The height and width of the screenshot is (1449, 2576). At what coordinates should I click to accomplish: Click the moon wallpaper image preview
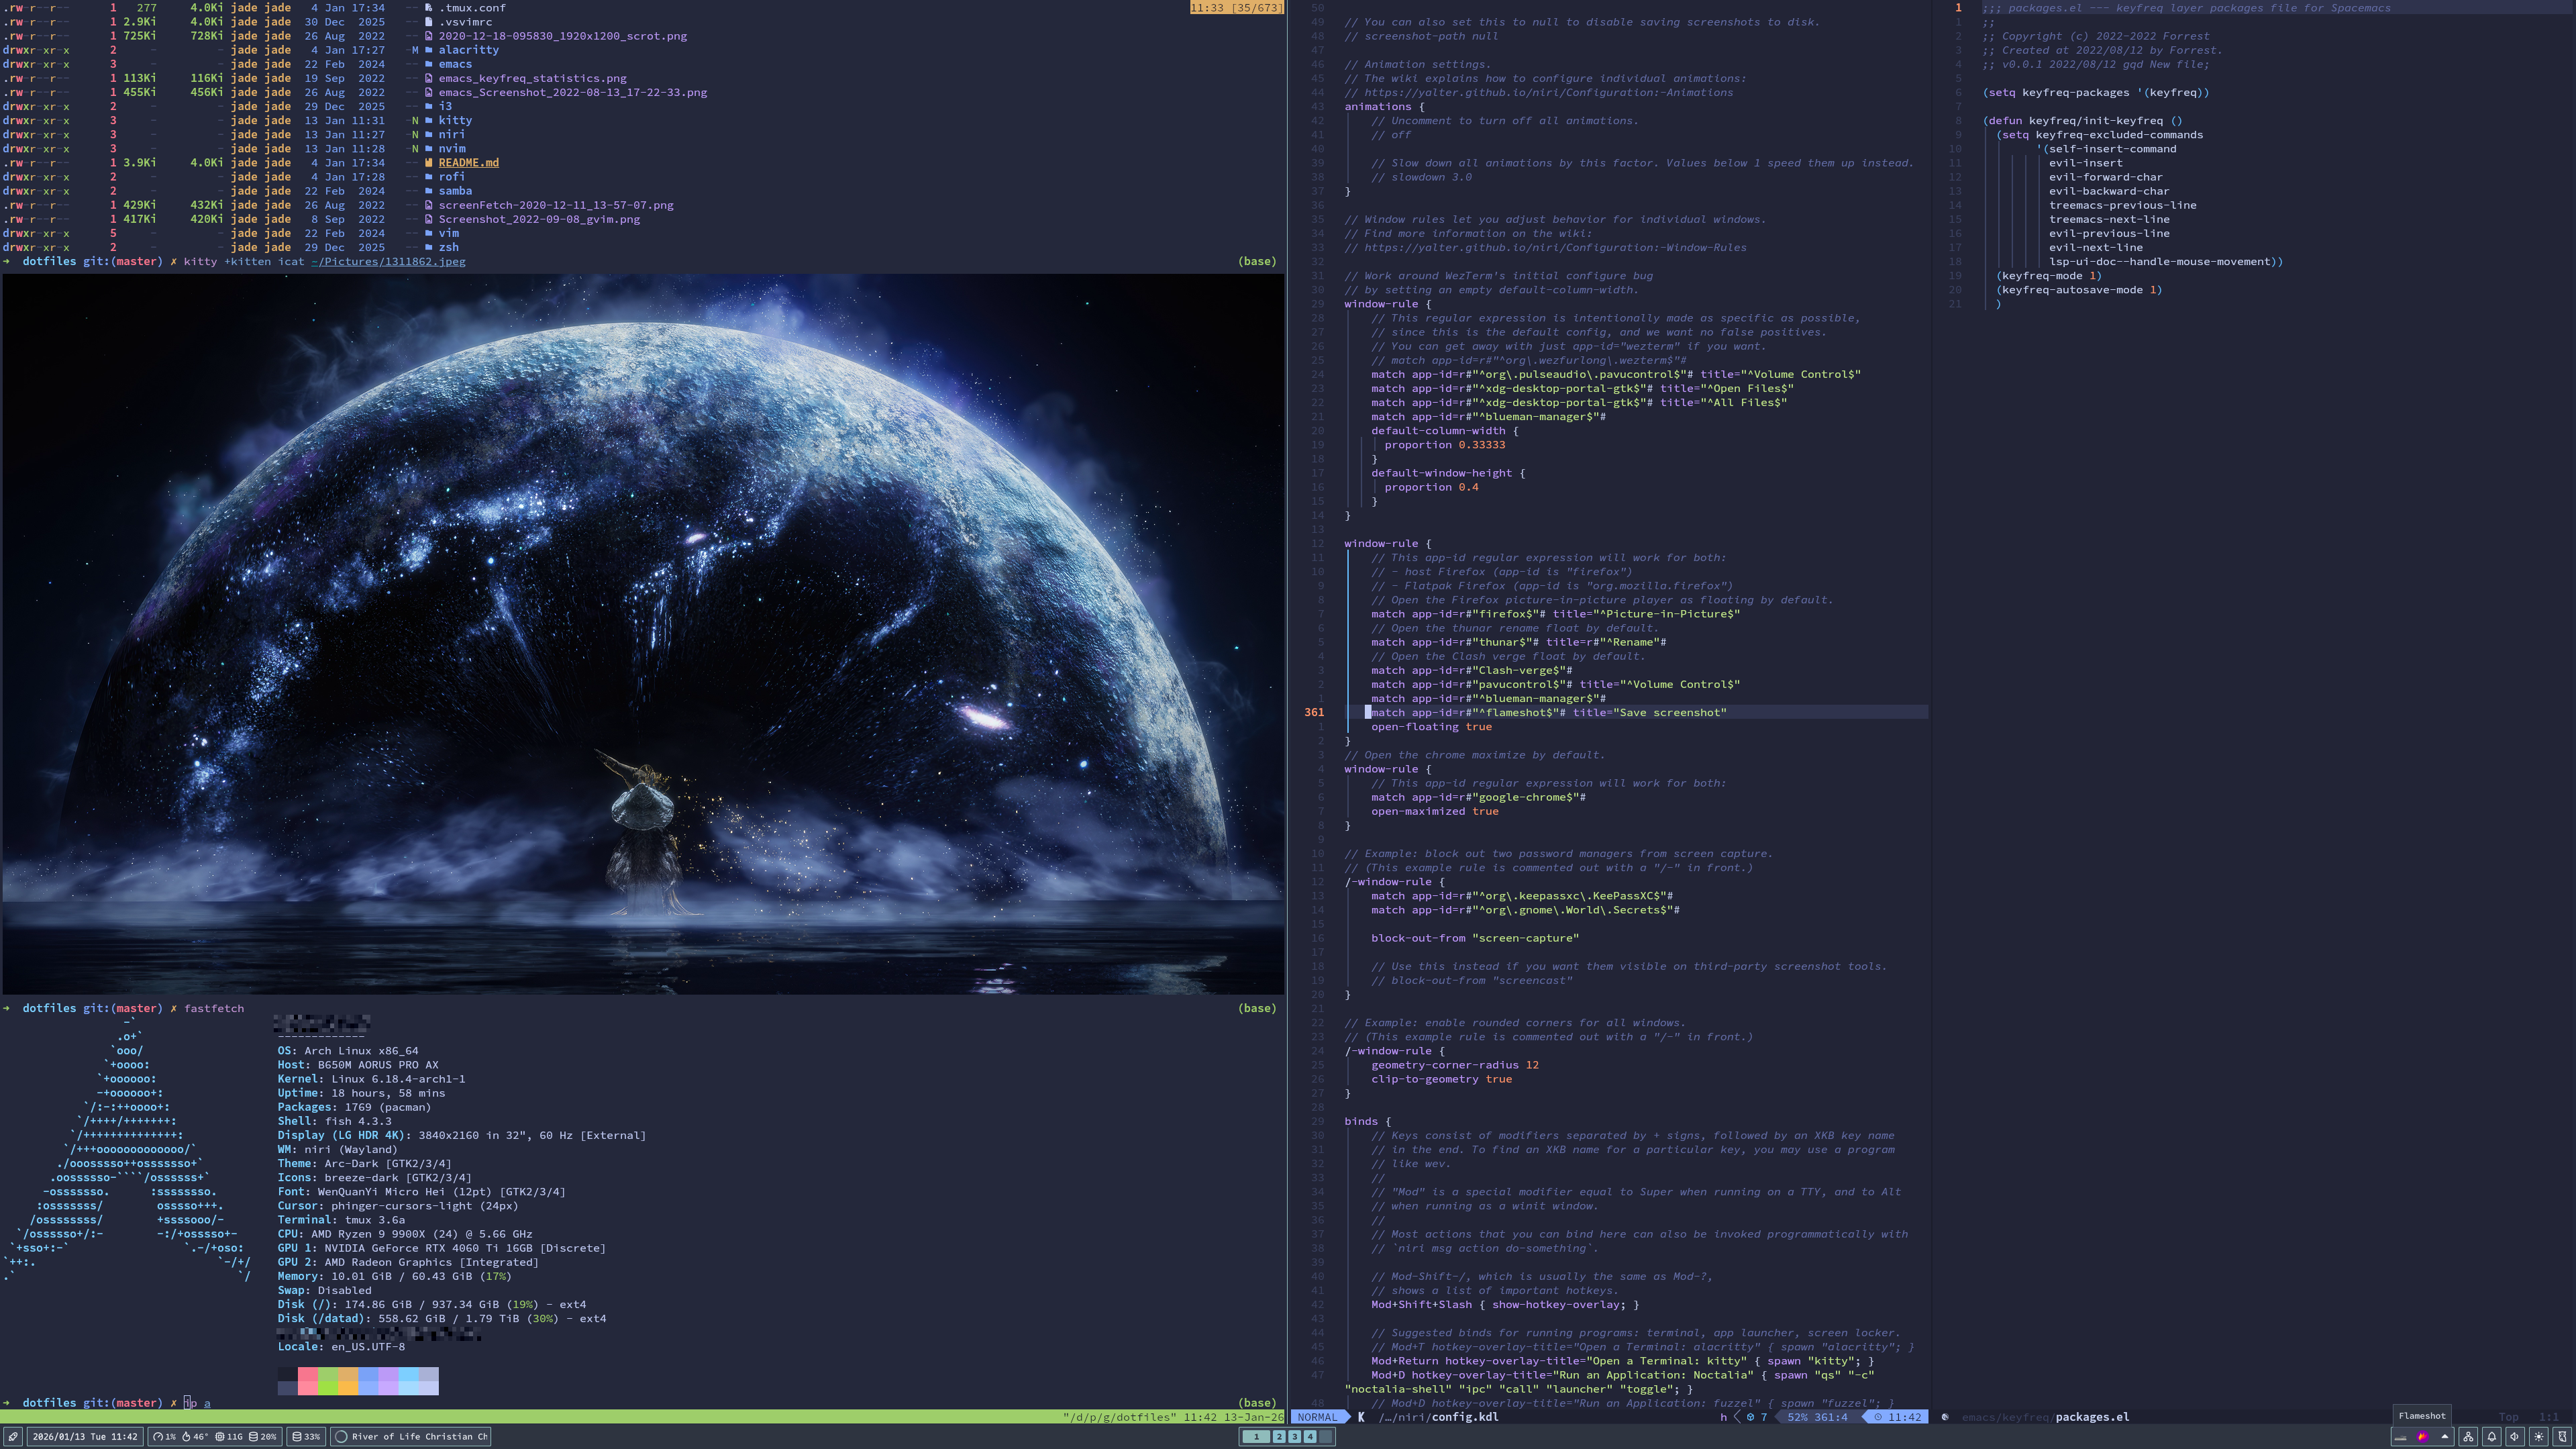click(643, 634)
